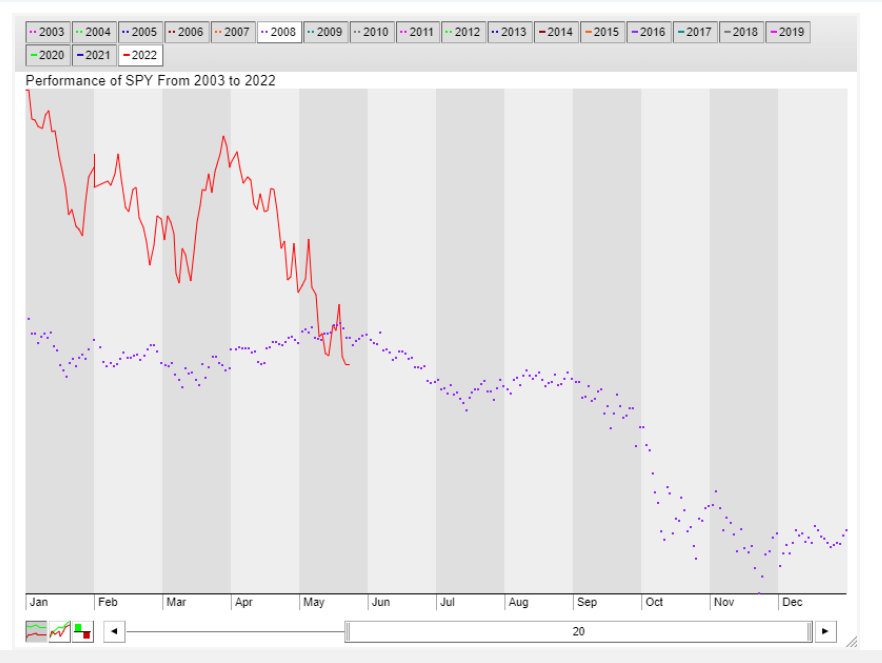Click the Aug label on the month axis

pos(519,602)
